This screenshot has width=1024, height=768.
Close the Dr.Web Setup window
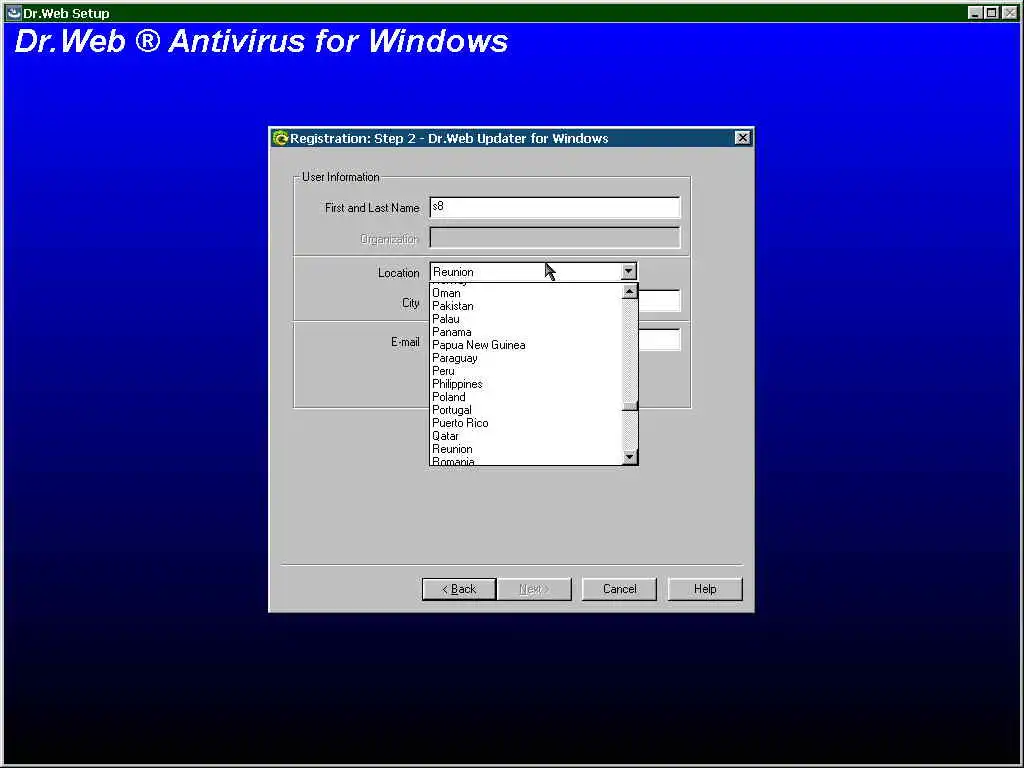[1009, 12]
